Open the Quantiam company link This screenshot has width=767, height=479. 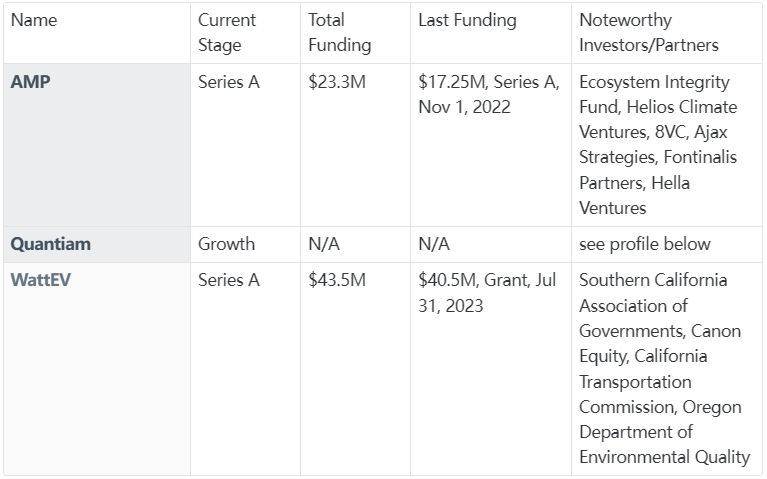tap(50, 244)
